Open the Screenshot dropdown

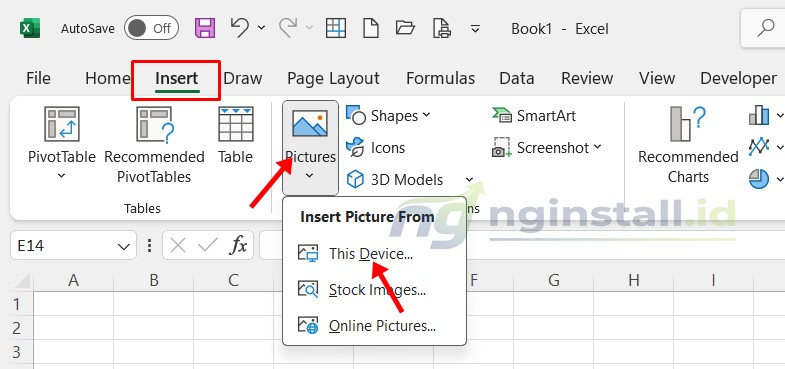point(547,148)
